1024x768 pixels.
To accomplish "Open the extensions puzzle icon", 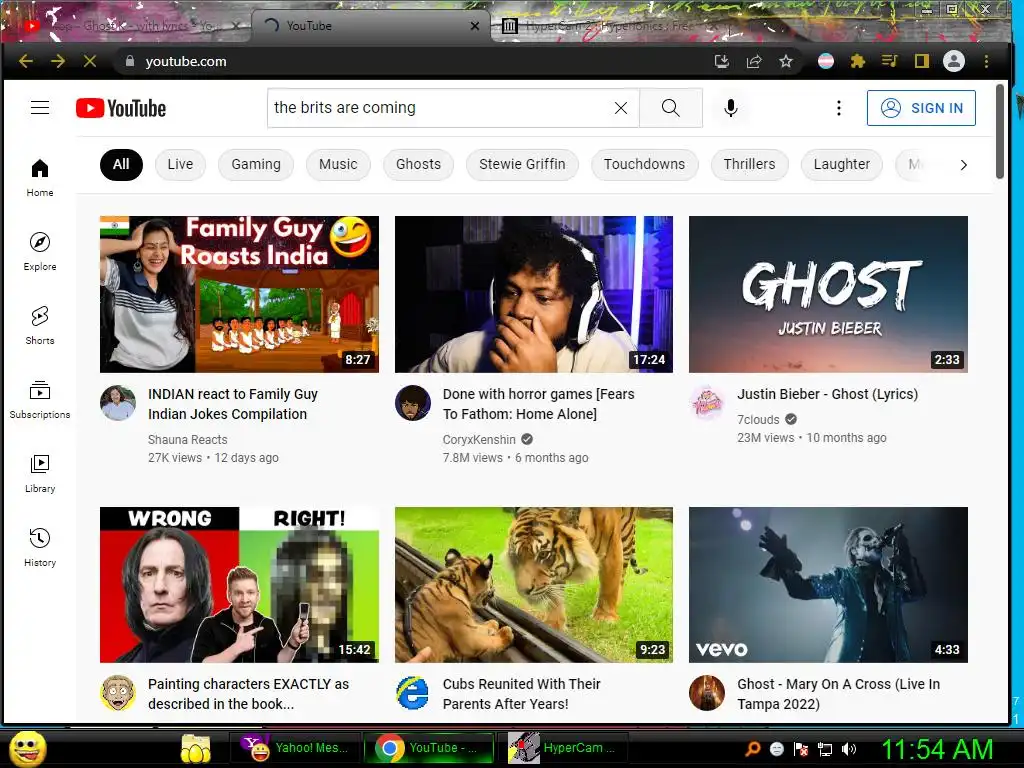I will pos(857,61).
